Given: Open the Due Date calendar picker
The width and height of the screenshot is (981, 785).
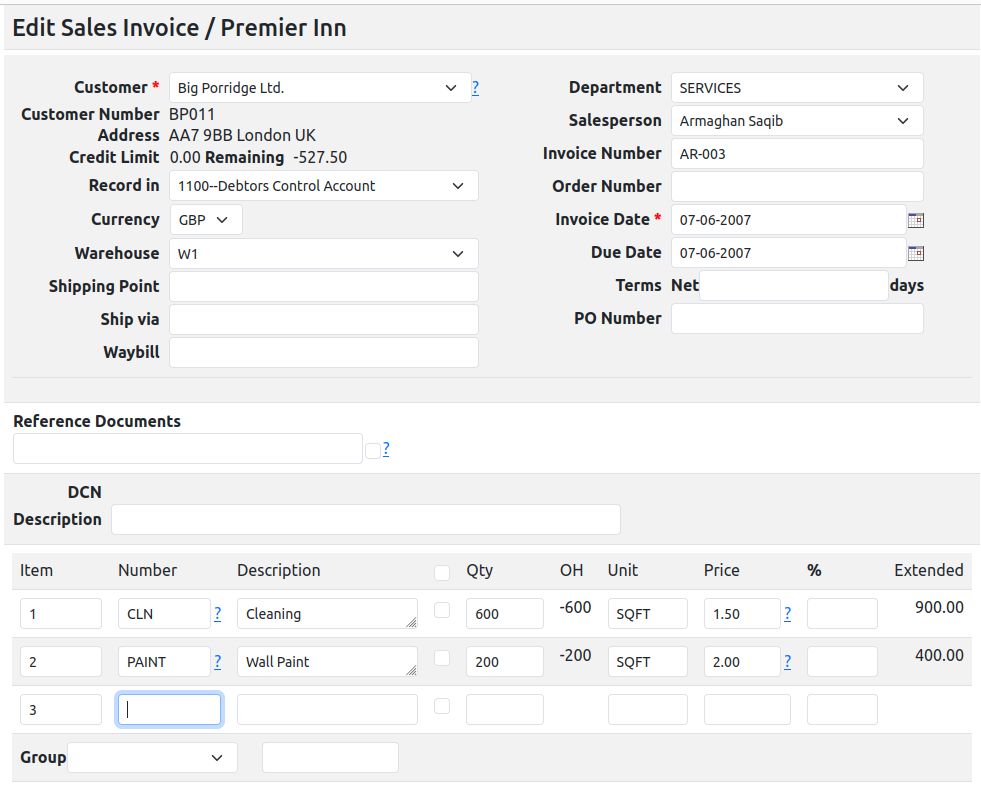Looking at the screenshot, I should (x=915, y=253).
